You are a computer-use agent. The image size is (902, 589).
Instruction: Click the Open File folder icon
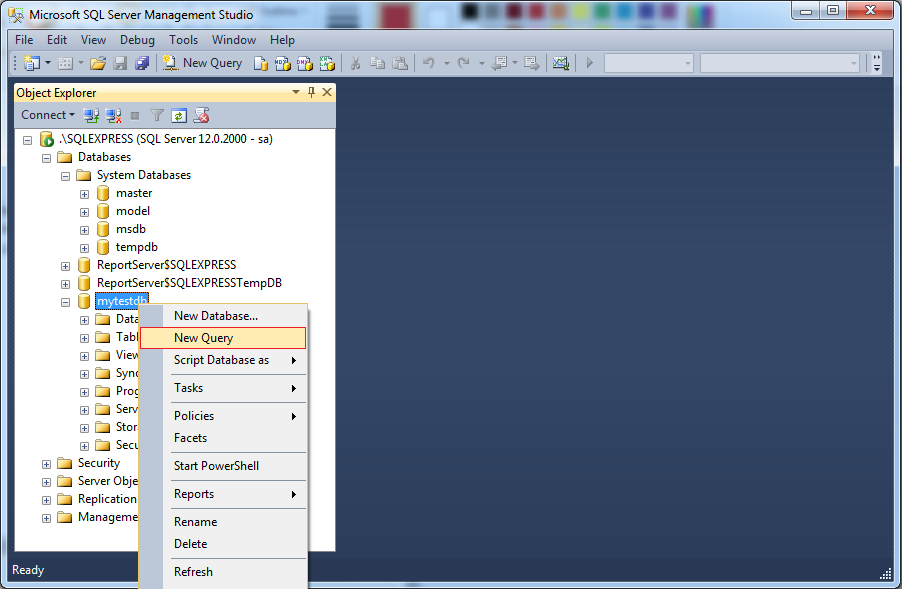[x=98, y=63]
